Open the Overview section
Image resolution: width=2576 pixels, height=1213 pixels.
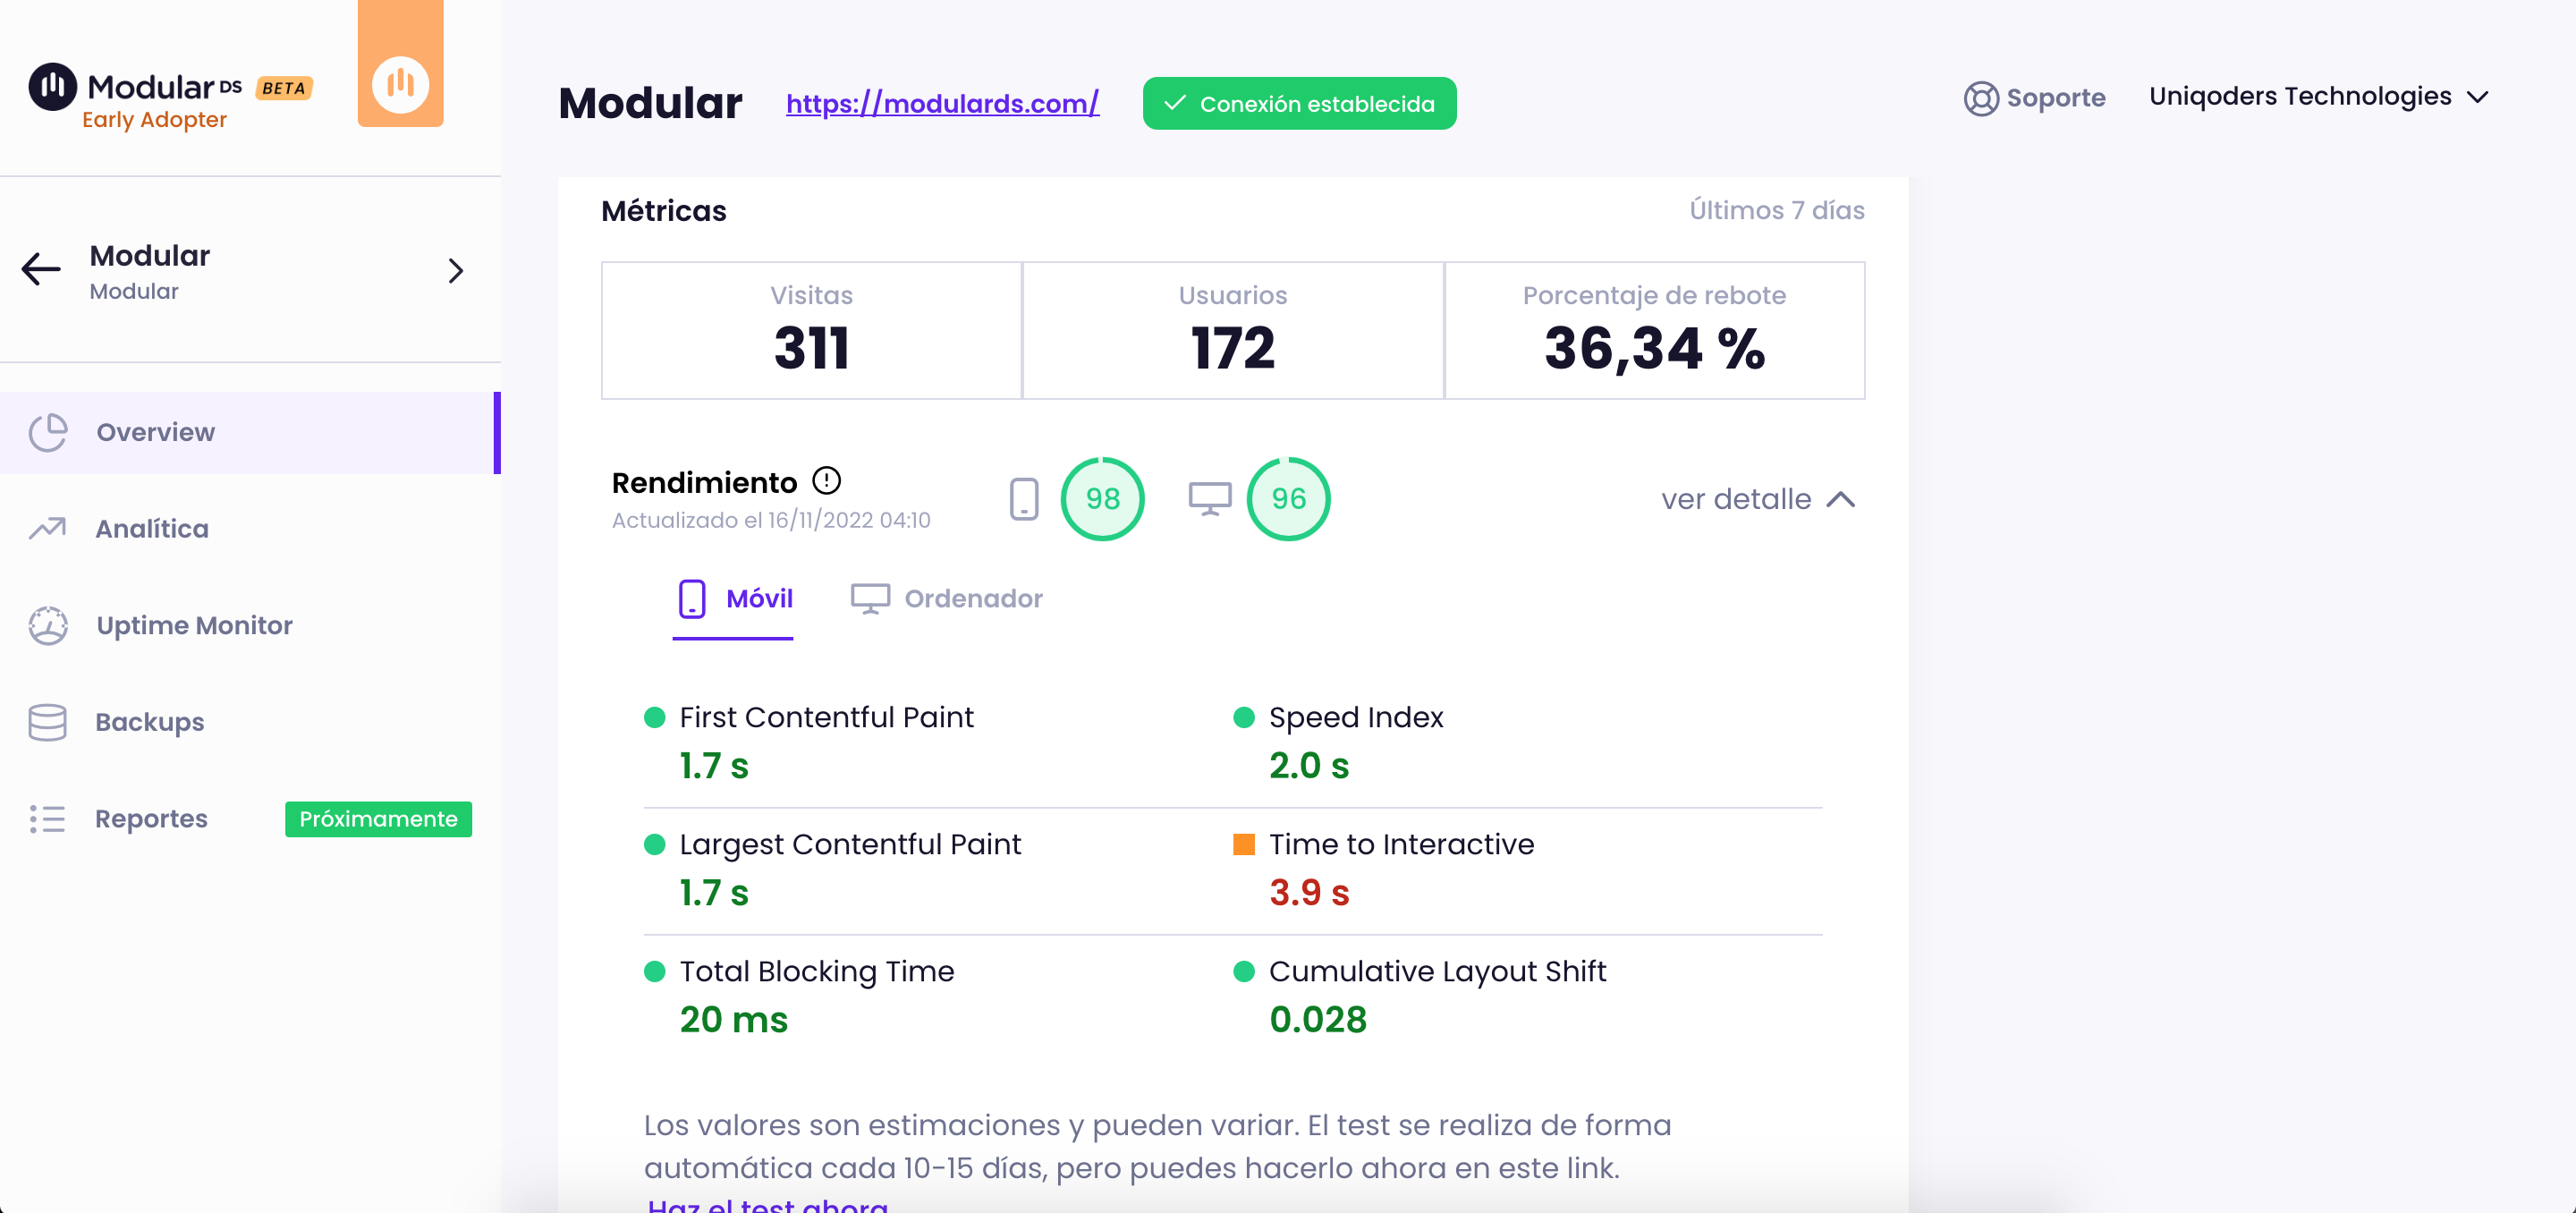(x=250, y=432)
